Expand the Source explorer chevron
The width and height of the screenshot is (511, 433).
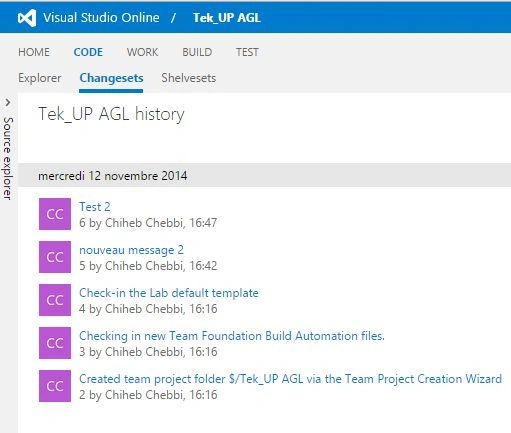8,103
